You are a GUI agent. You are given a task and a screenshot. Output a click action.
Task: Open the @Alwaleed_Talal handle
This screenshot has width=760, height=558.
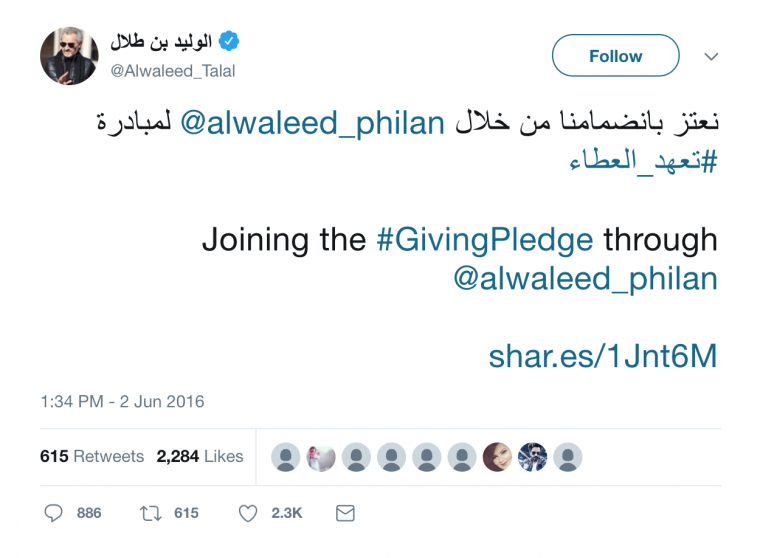173,71
